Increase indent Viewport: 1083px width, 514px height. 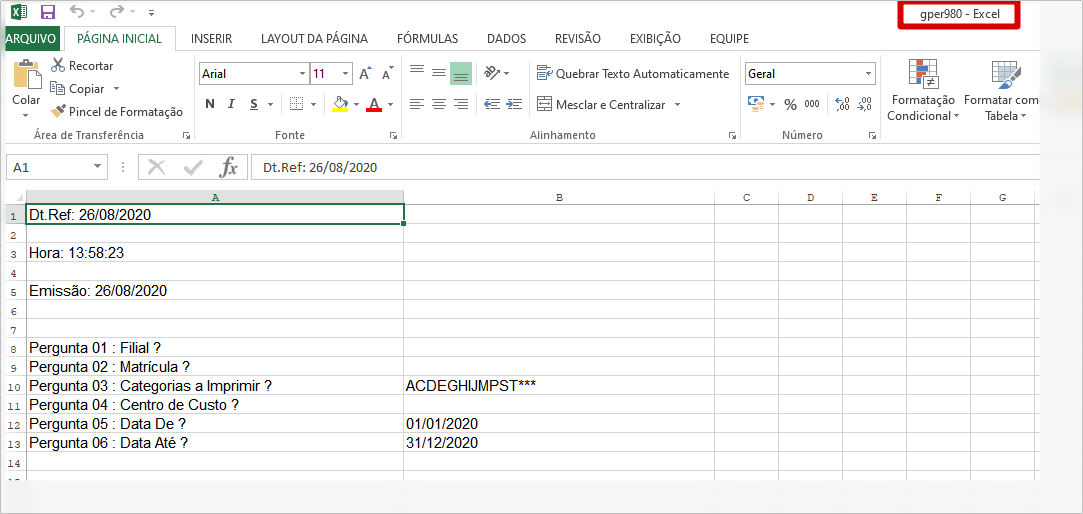pyautogui.click(x=514, y=104)
